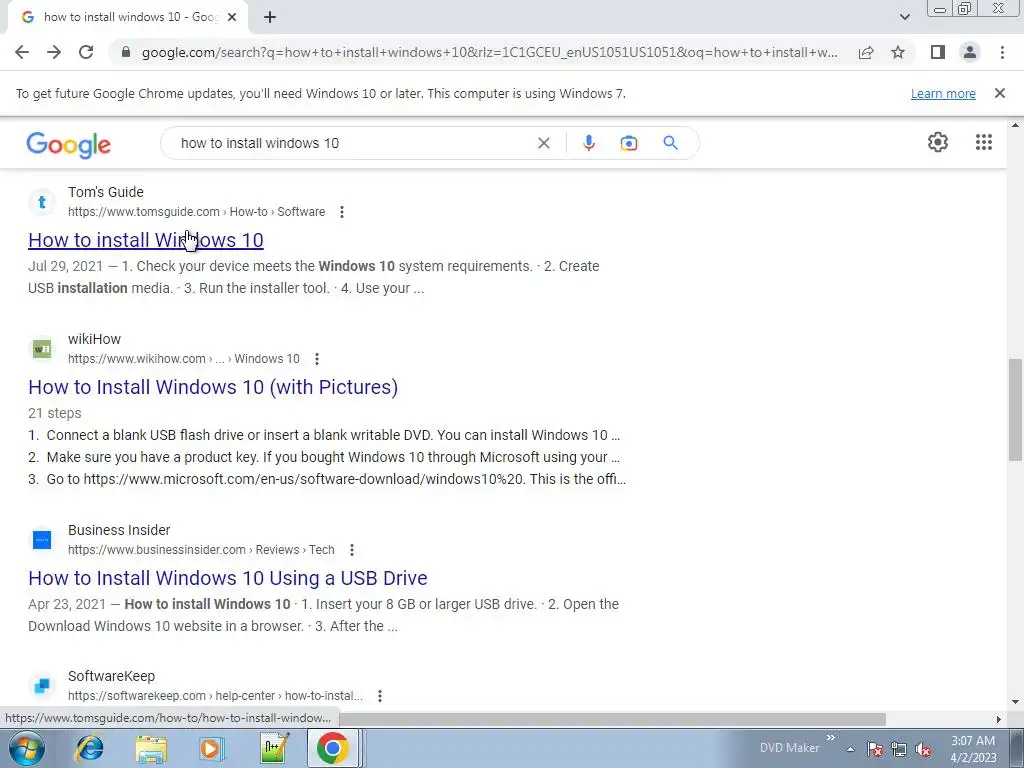Show hidden tray icons arrow
The width and height of the screenshot is (1024, 768).
850,749
